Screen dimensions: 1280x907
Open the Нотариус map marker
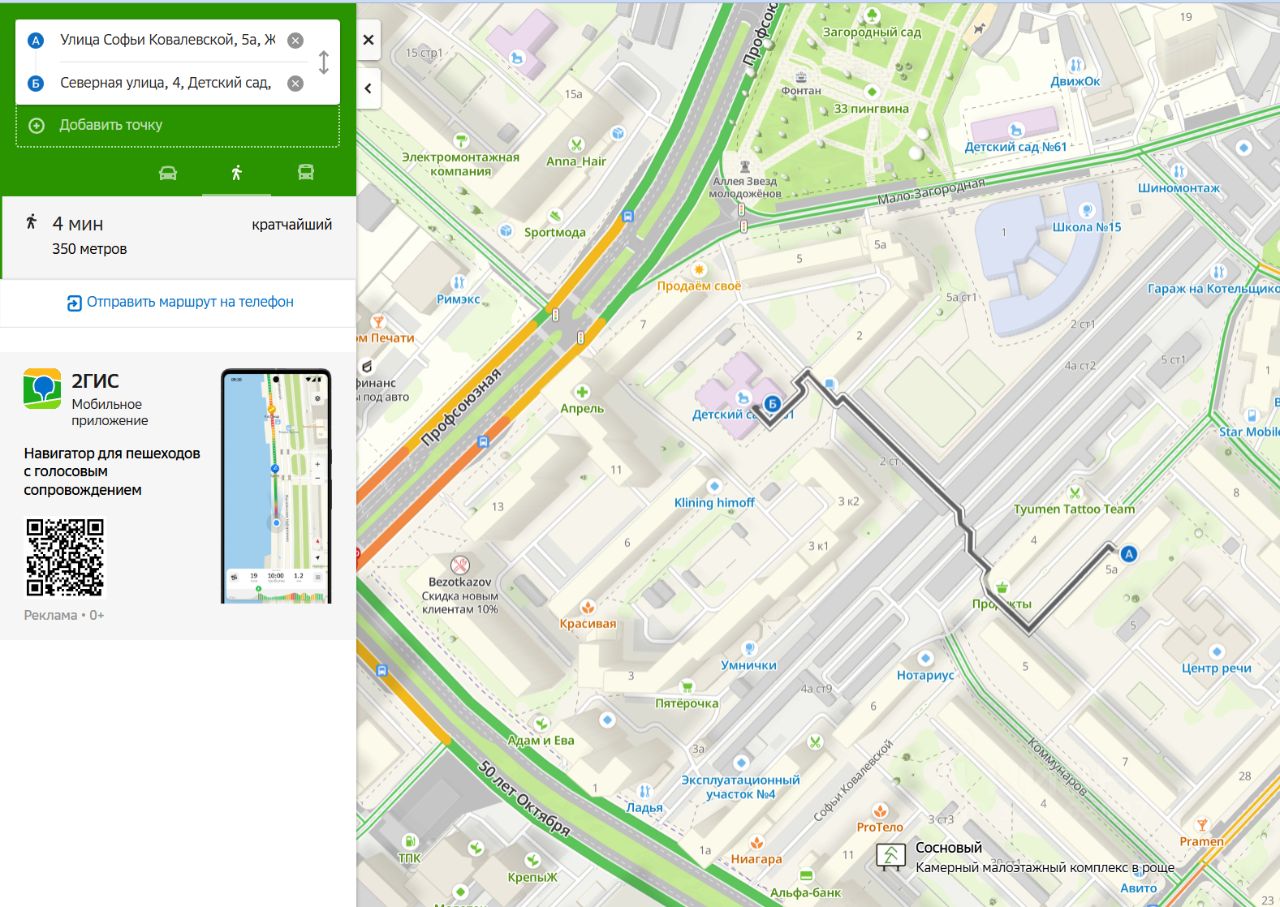tap(926, 658)
